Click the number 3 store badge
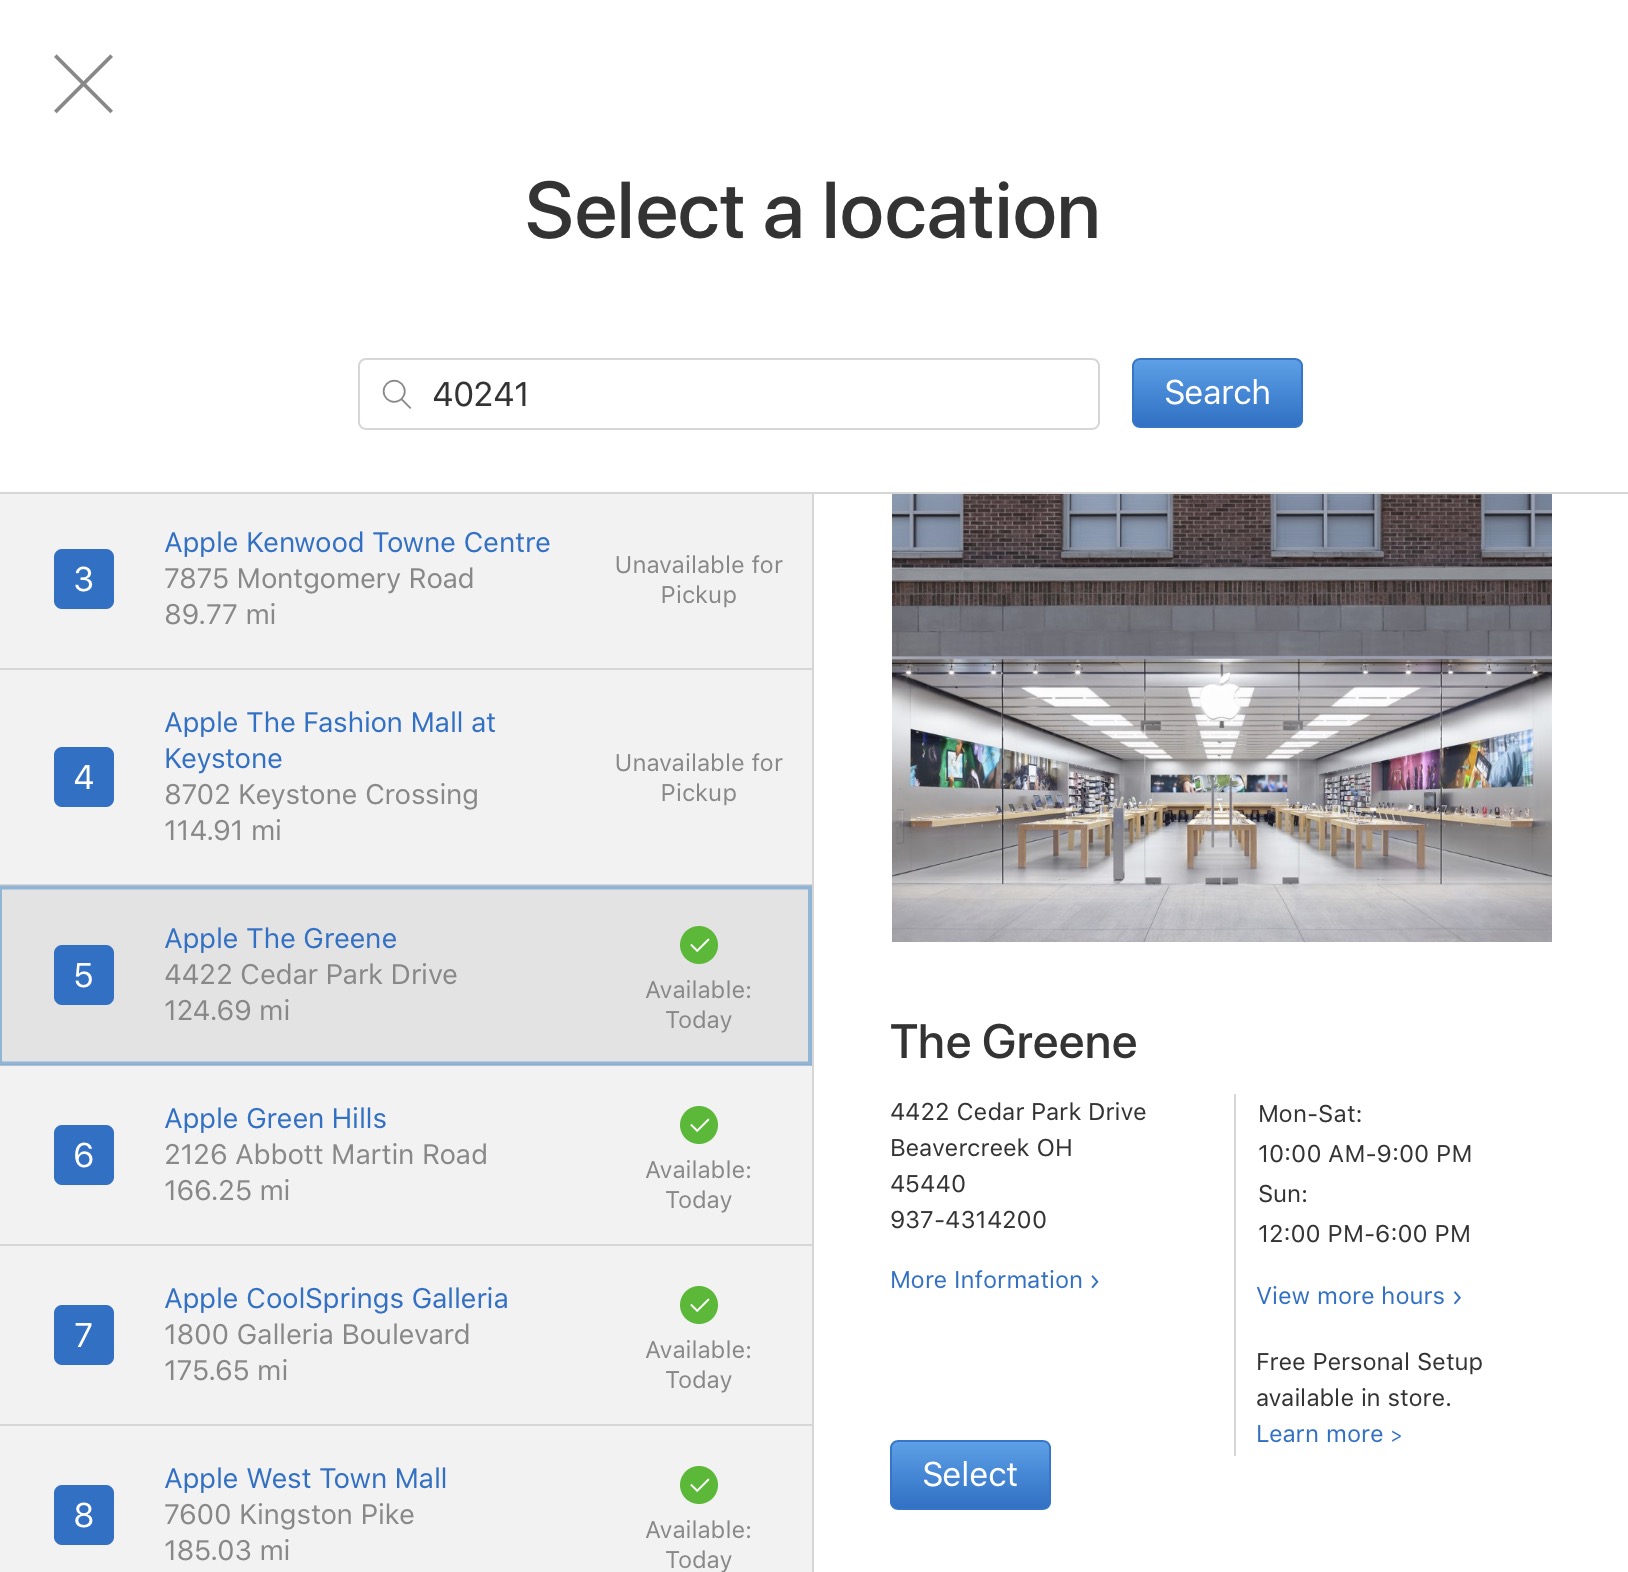The width and height of the screenshot is (1628, 1572). 84,579
